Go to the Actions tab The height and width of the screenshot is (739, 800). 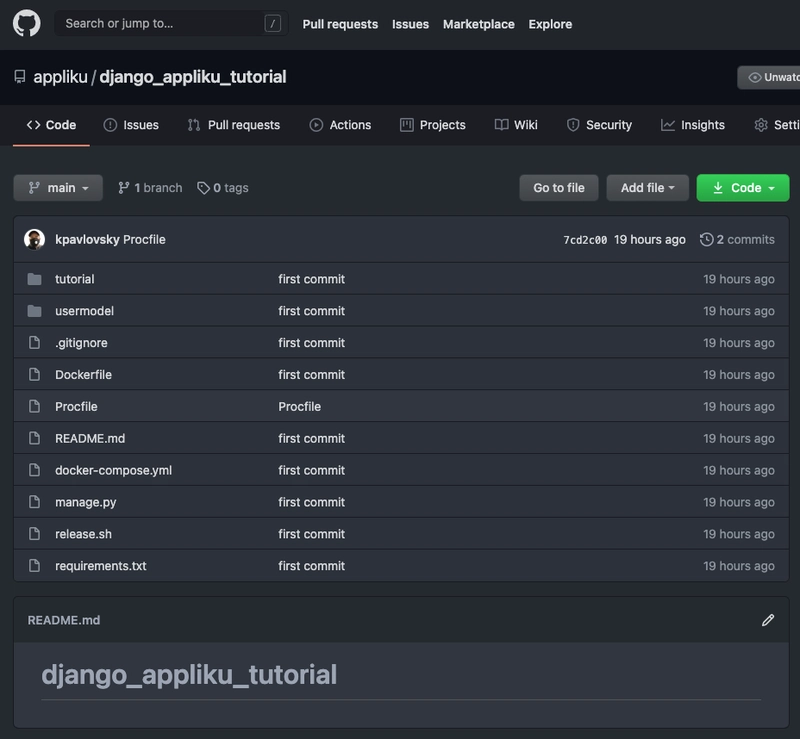340,125
